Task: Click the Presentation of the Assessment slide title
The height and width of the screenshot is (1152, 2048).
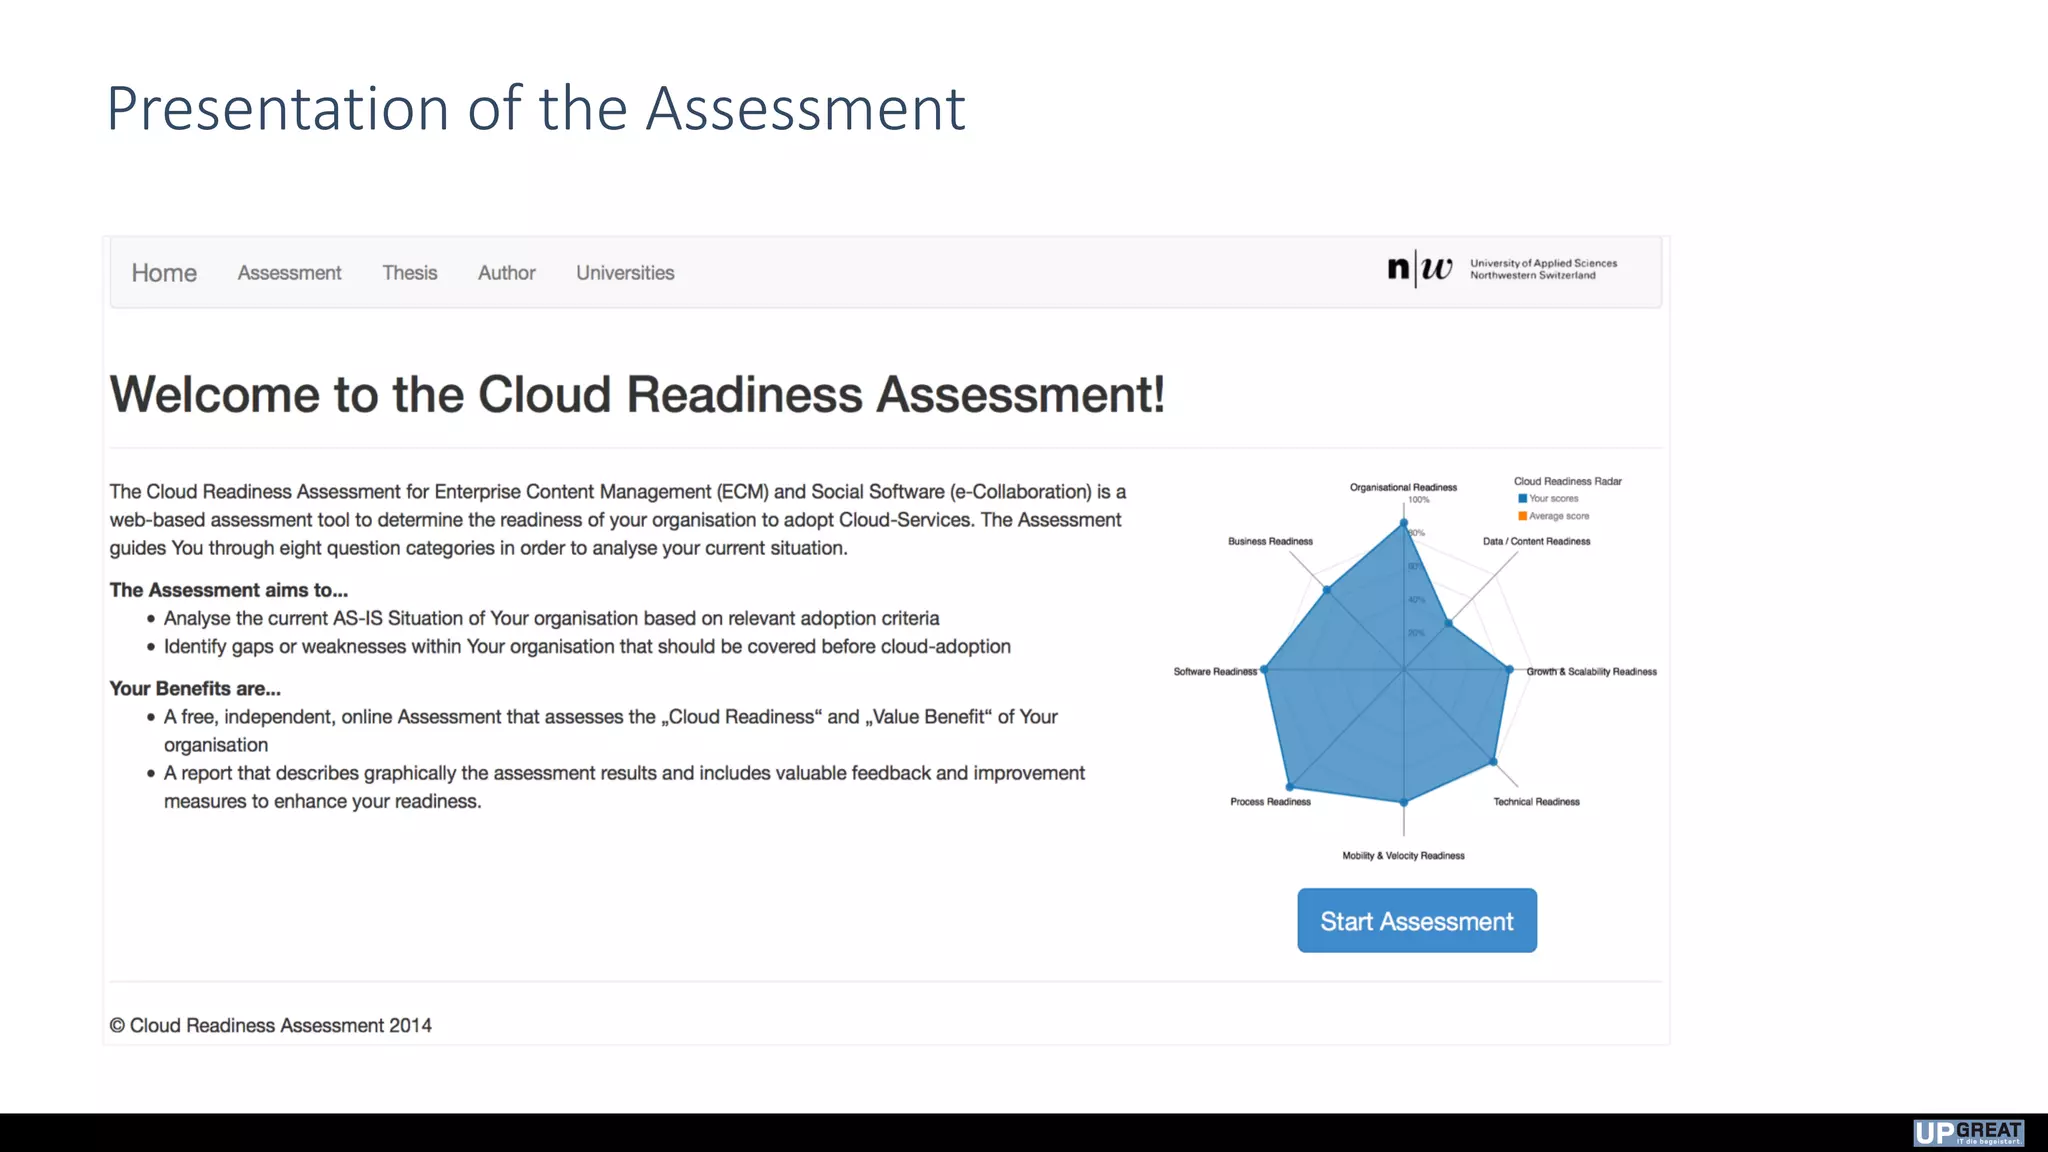Action: pos(536,108)
